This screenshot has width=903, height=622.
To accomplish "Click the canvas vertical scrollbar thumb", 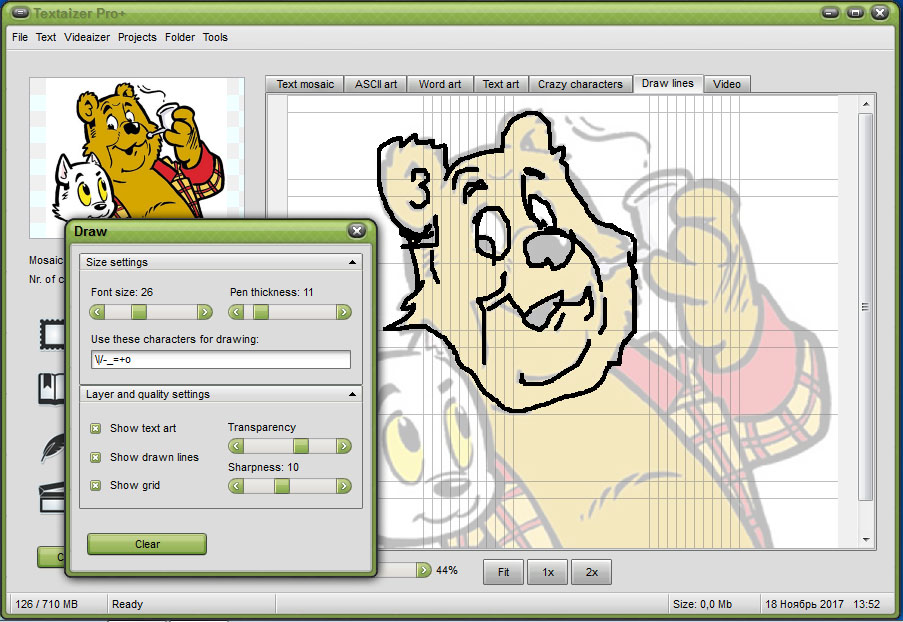I will pyautogui.click(x=866, y=306).
